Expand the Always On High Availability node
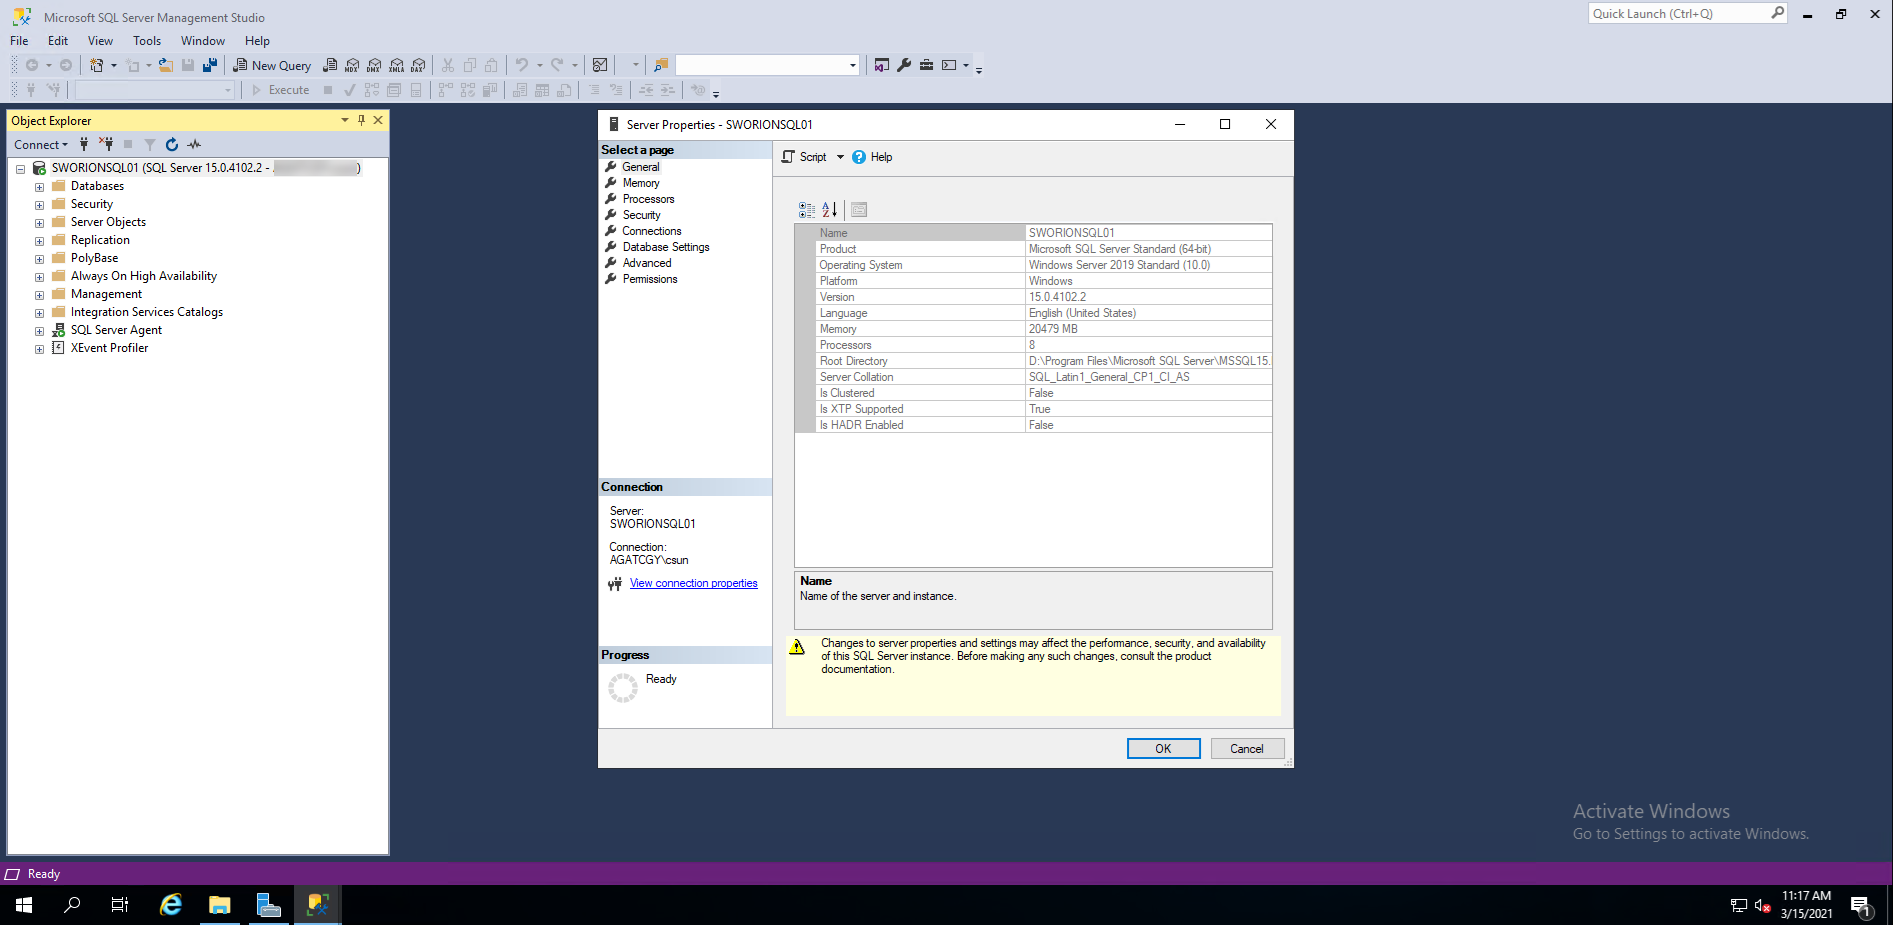The height and width of the screenshot is (925, 1893). 39,277
